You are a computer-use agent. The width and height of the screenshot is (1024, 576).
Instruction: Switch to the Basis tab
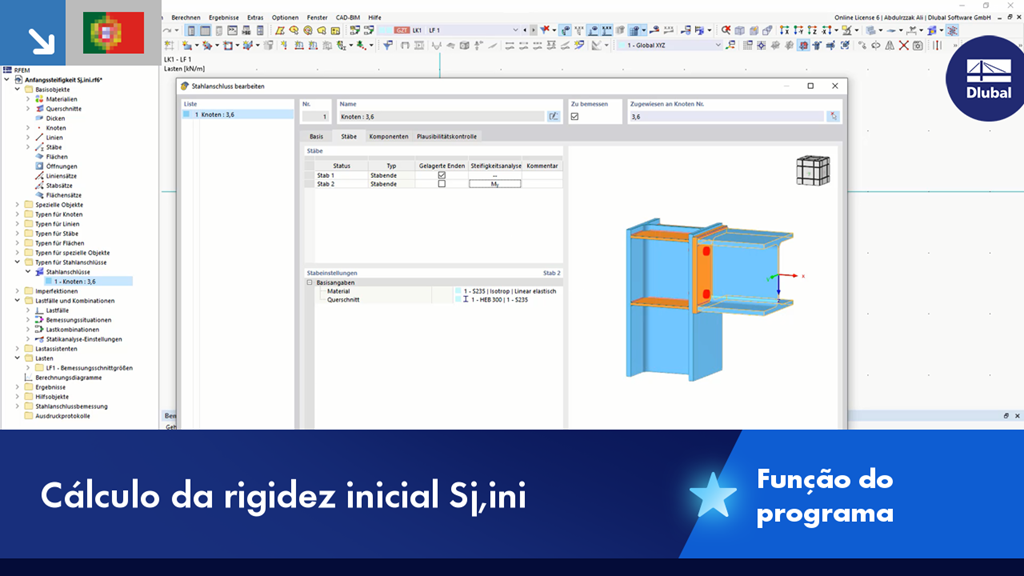316,136
